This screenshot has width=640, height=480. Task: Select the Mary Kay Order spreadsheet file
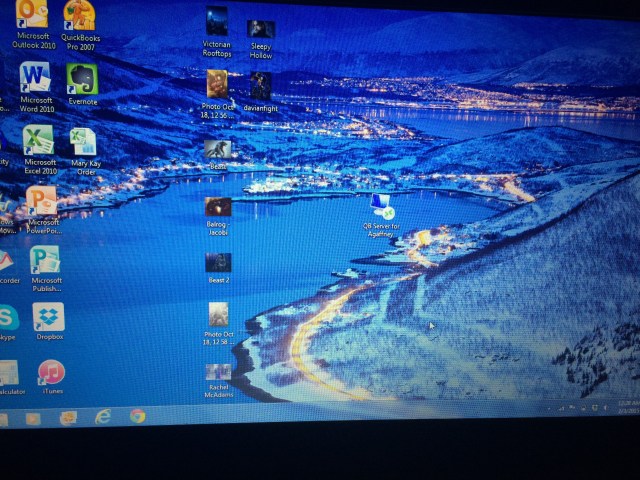(84, 142)
